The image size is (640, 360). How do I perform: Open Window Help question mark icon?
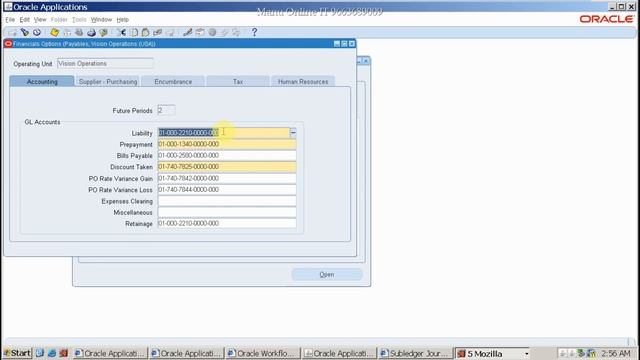point(254,32)
